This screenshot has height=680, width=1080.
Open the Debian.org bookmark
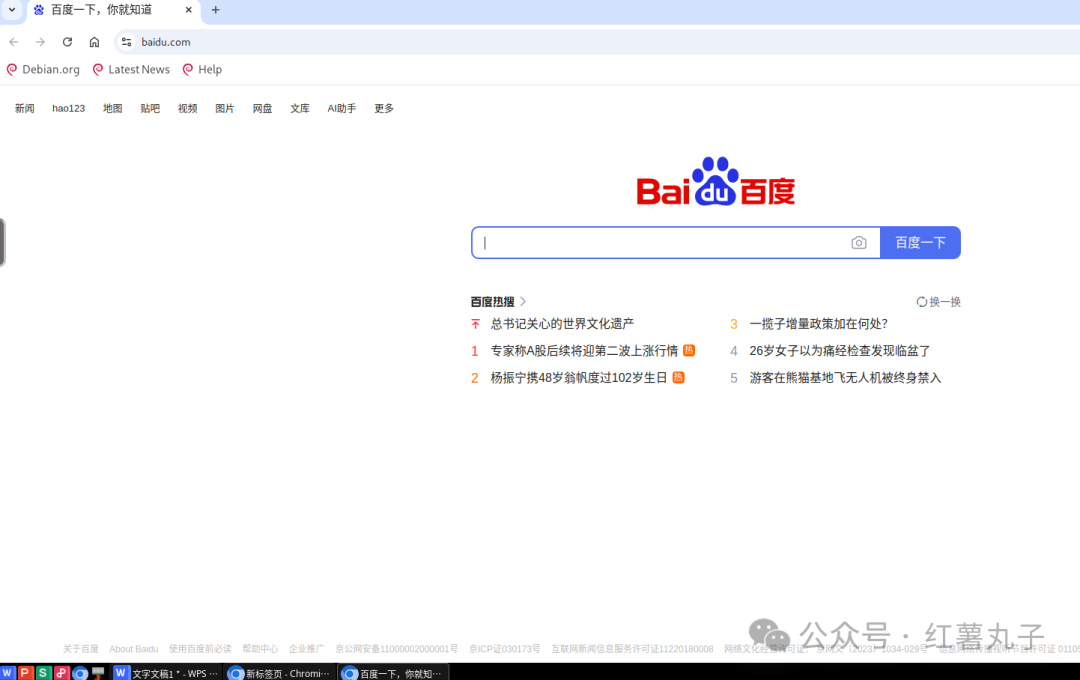[x=43, y=70]
